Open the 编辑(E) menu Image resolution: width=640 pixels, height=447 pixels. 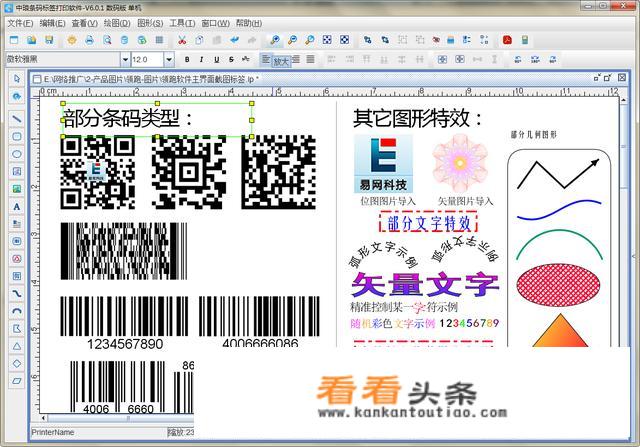pos(52,23)
